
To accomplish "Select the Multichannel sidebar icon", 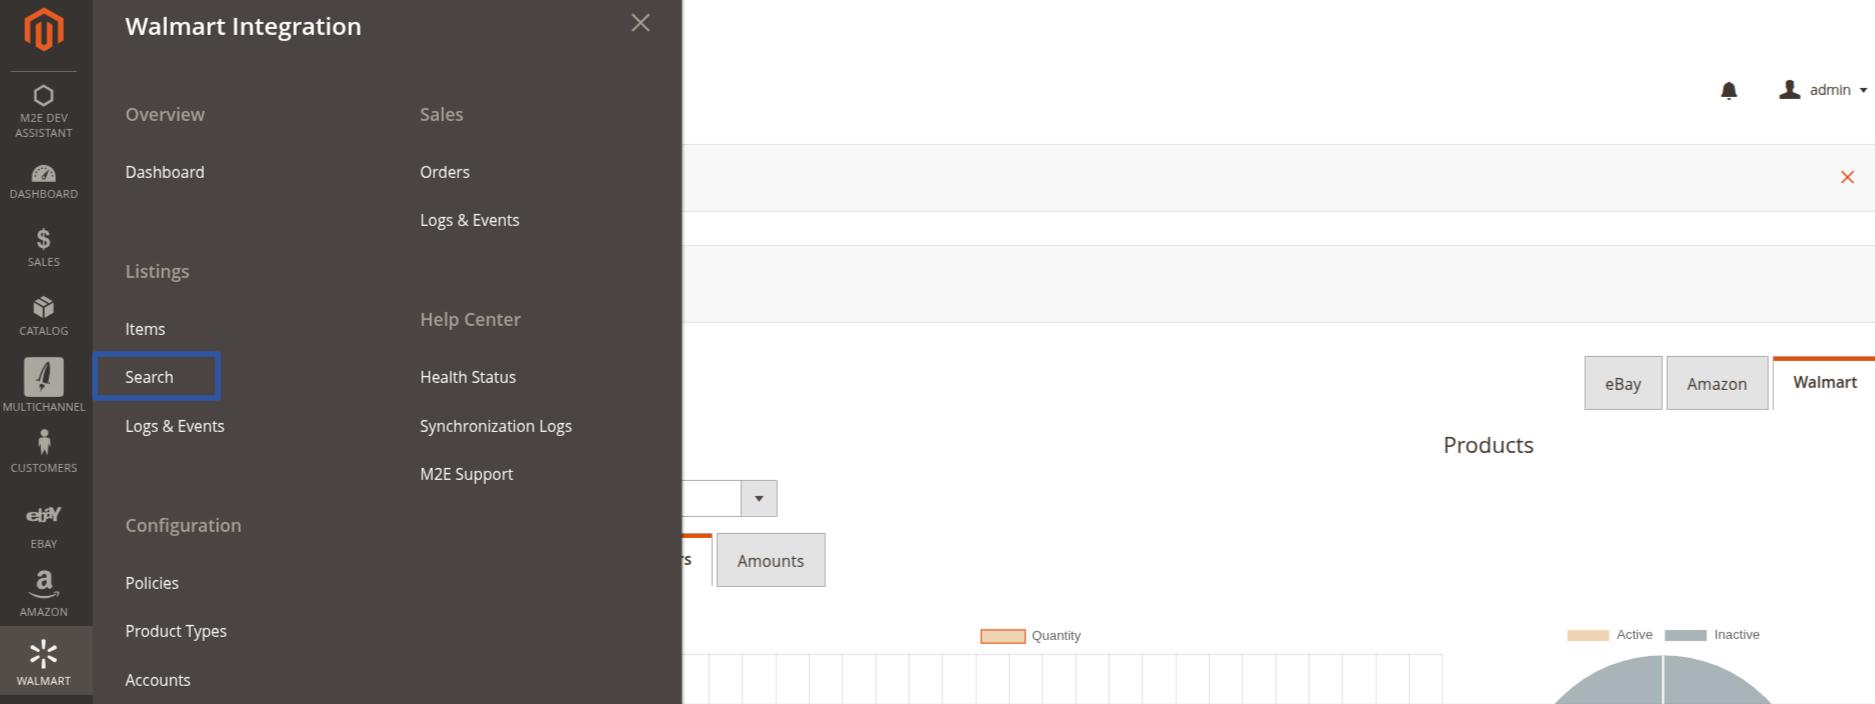I will tap(44, 384).
